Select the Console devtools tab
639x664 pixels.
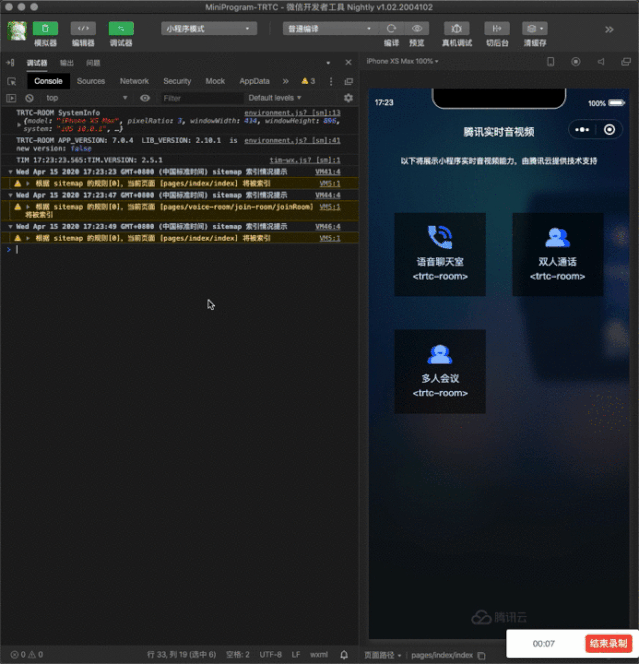[48, 81]
